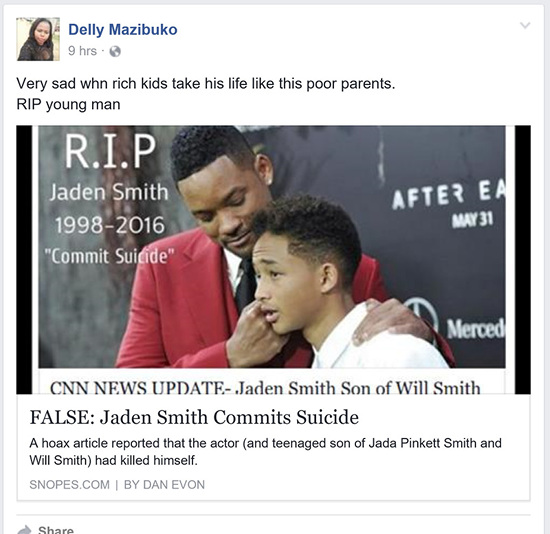This screenshot has height=534, width=550.
Task: Click the hoax article description text
Action: point(265,452)
